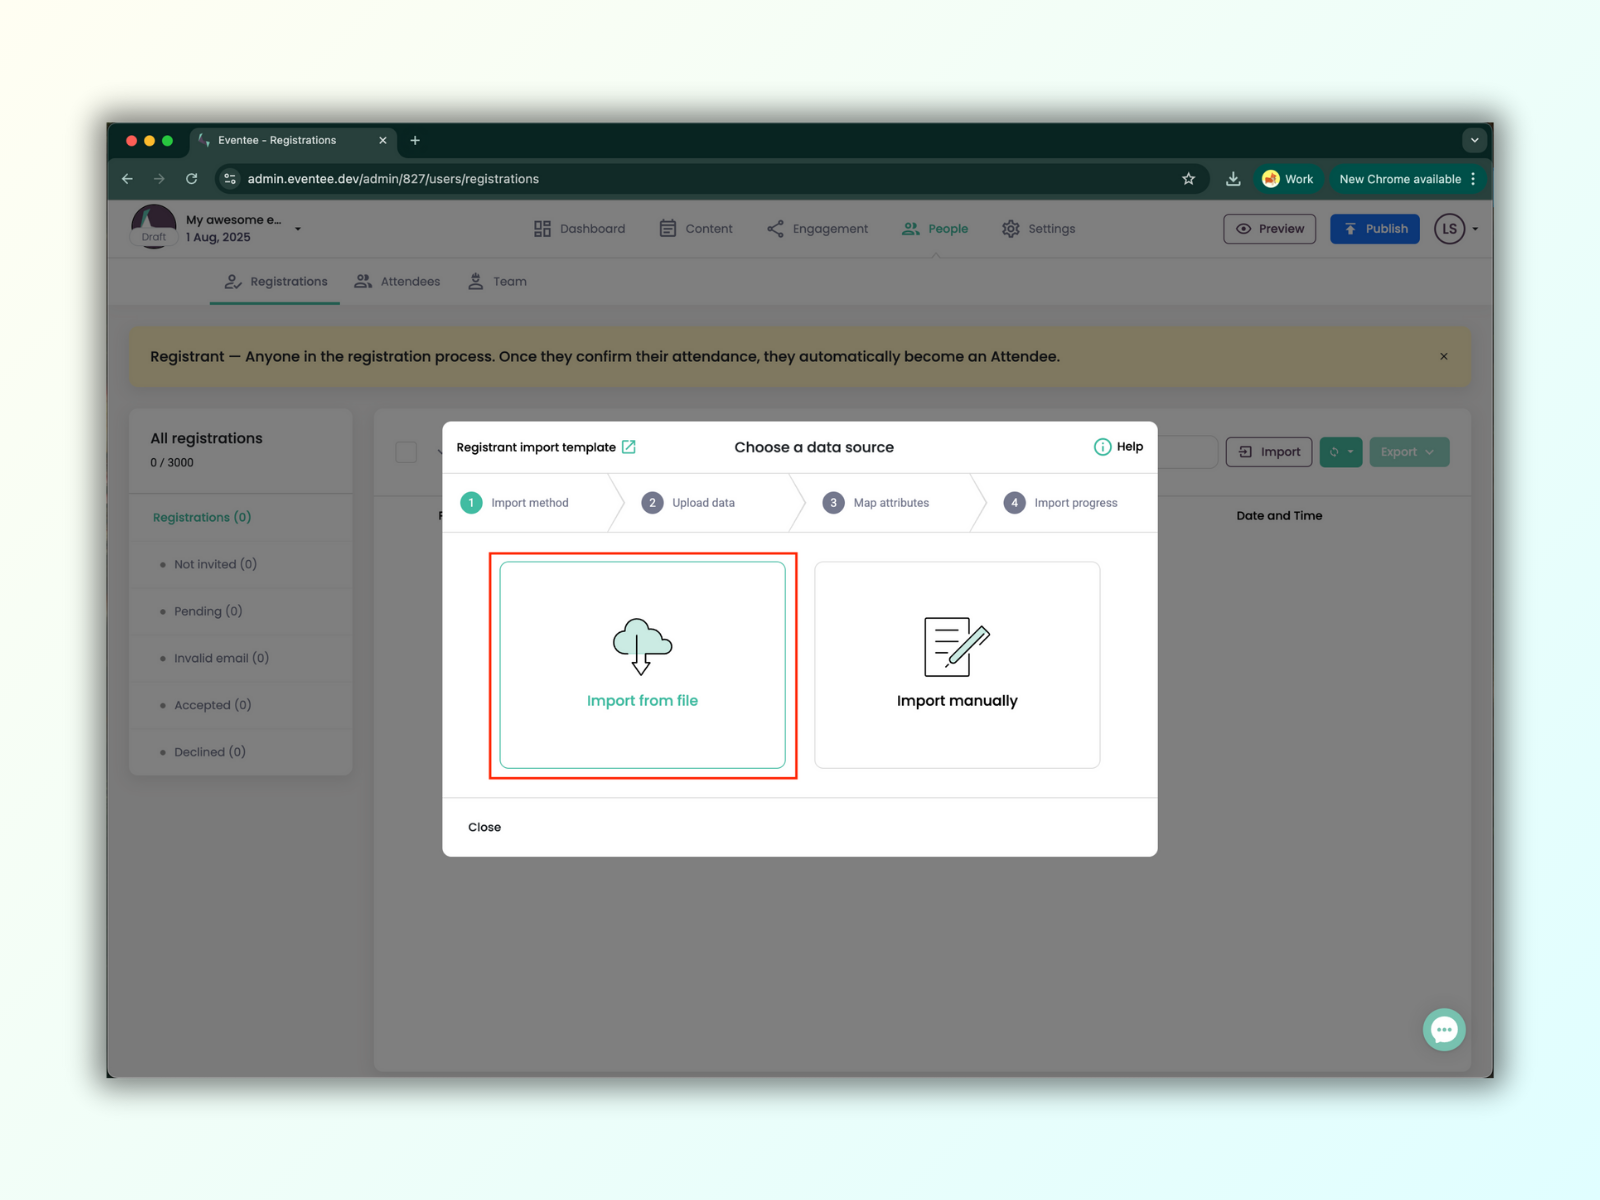Publish the event
This screenshot has width=1600, height=1200.
point(1375,229)
